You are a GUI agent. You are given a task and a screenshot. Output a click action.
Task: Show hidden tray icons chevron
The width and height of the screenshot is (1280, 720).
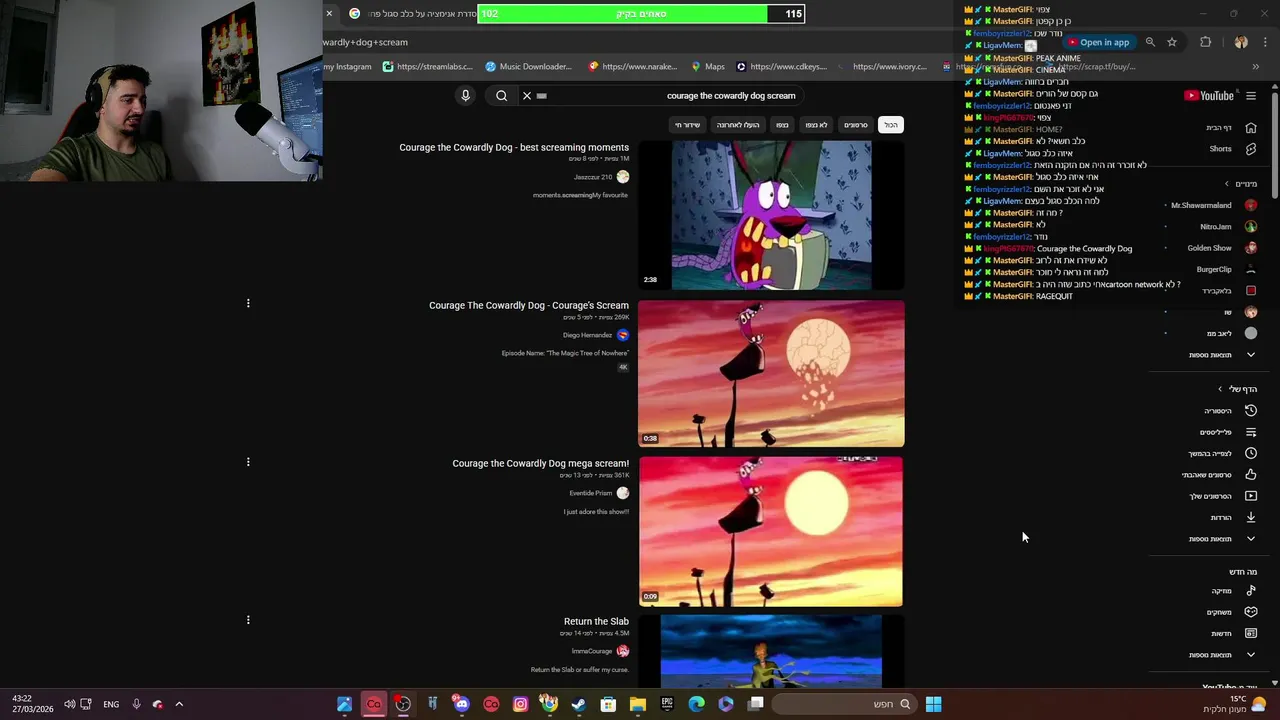point(179,704)
